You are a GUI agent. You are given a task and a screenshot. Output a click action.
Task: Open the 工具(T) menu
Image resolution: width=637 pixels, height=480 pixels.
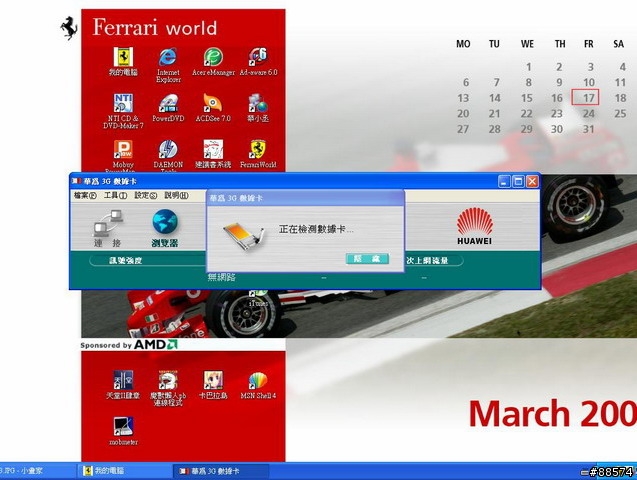click(115, 195)
